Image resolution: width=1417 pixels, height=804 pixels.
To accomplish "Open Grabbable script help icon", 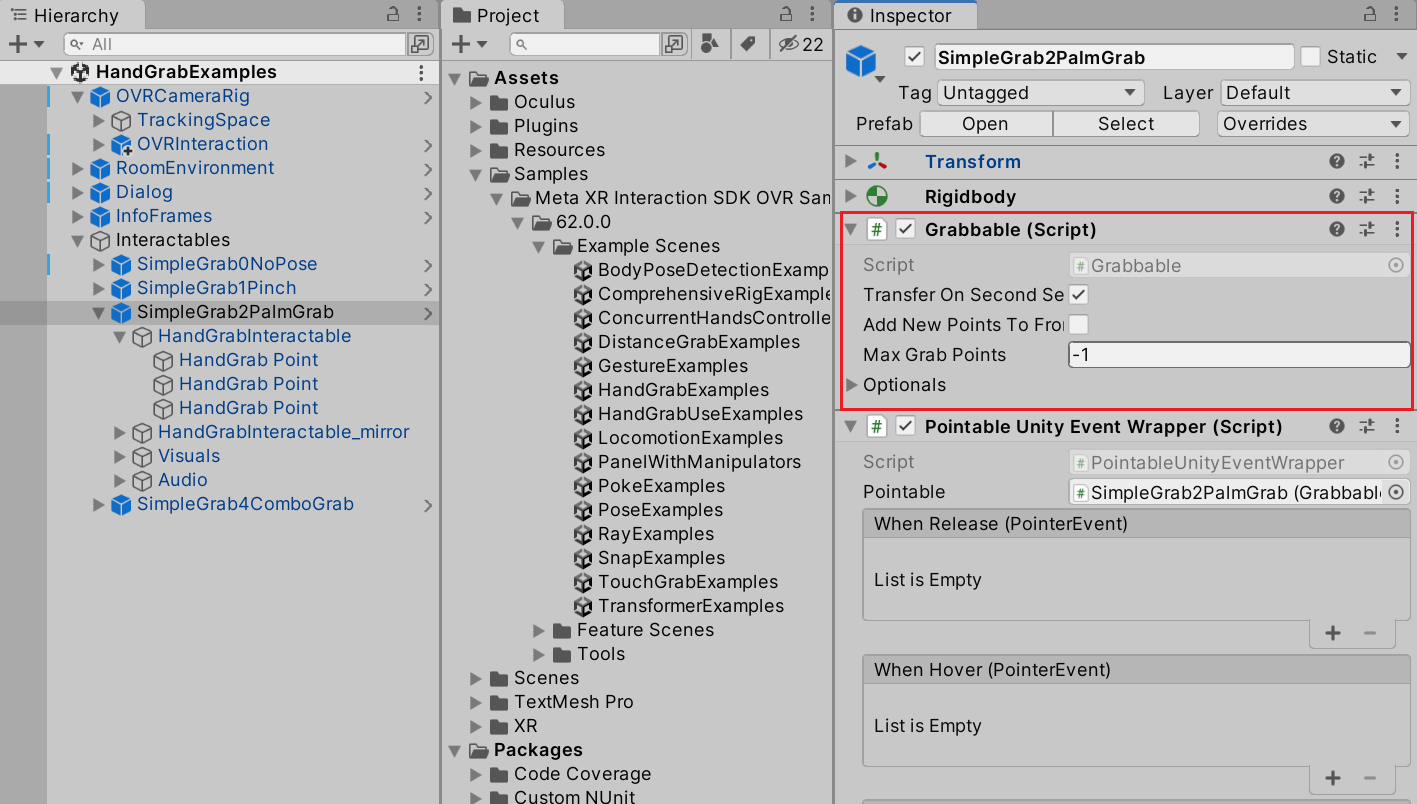I will [1337, 230].
